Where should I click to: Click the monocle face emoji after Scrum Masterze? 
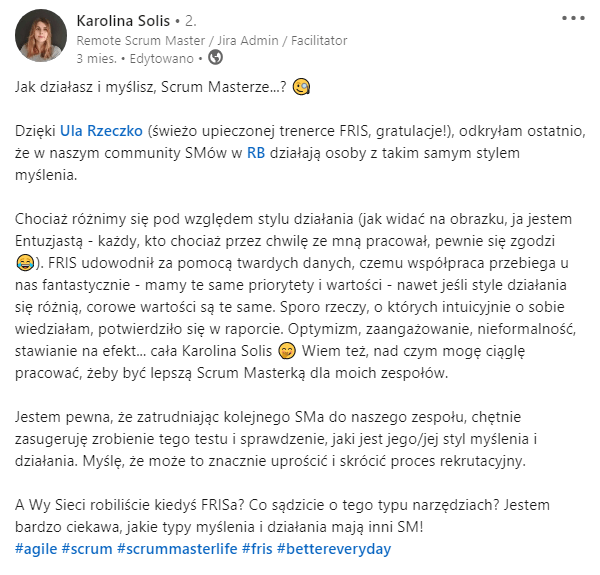point(301,87)
